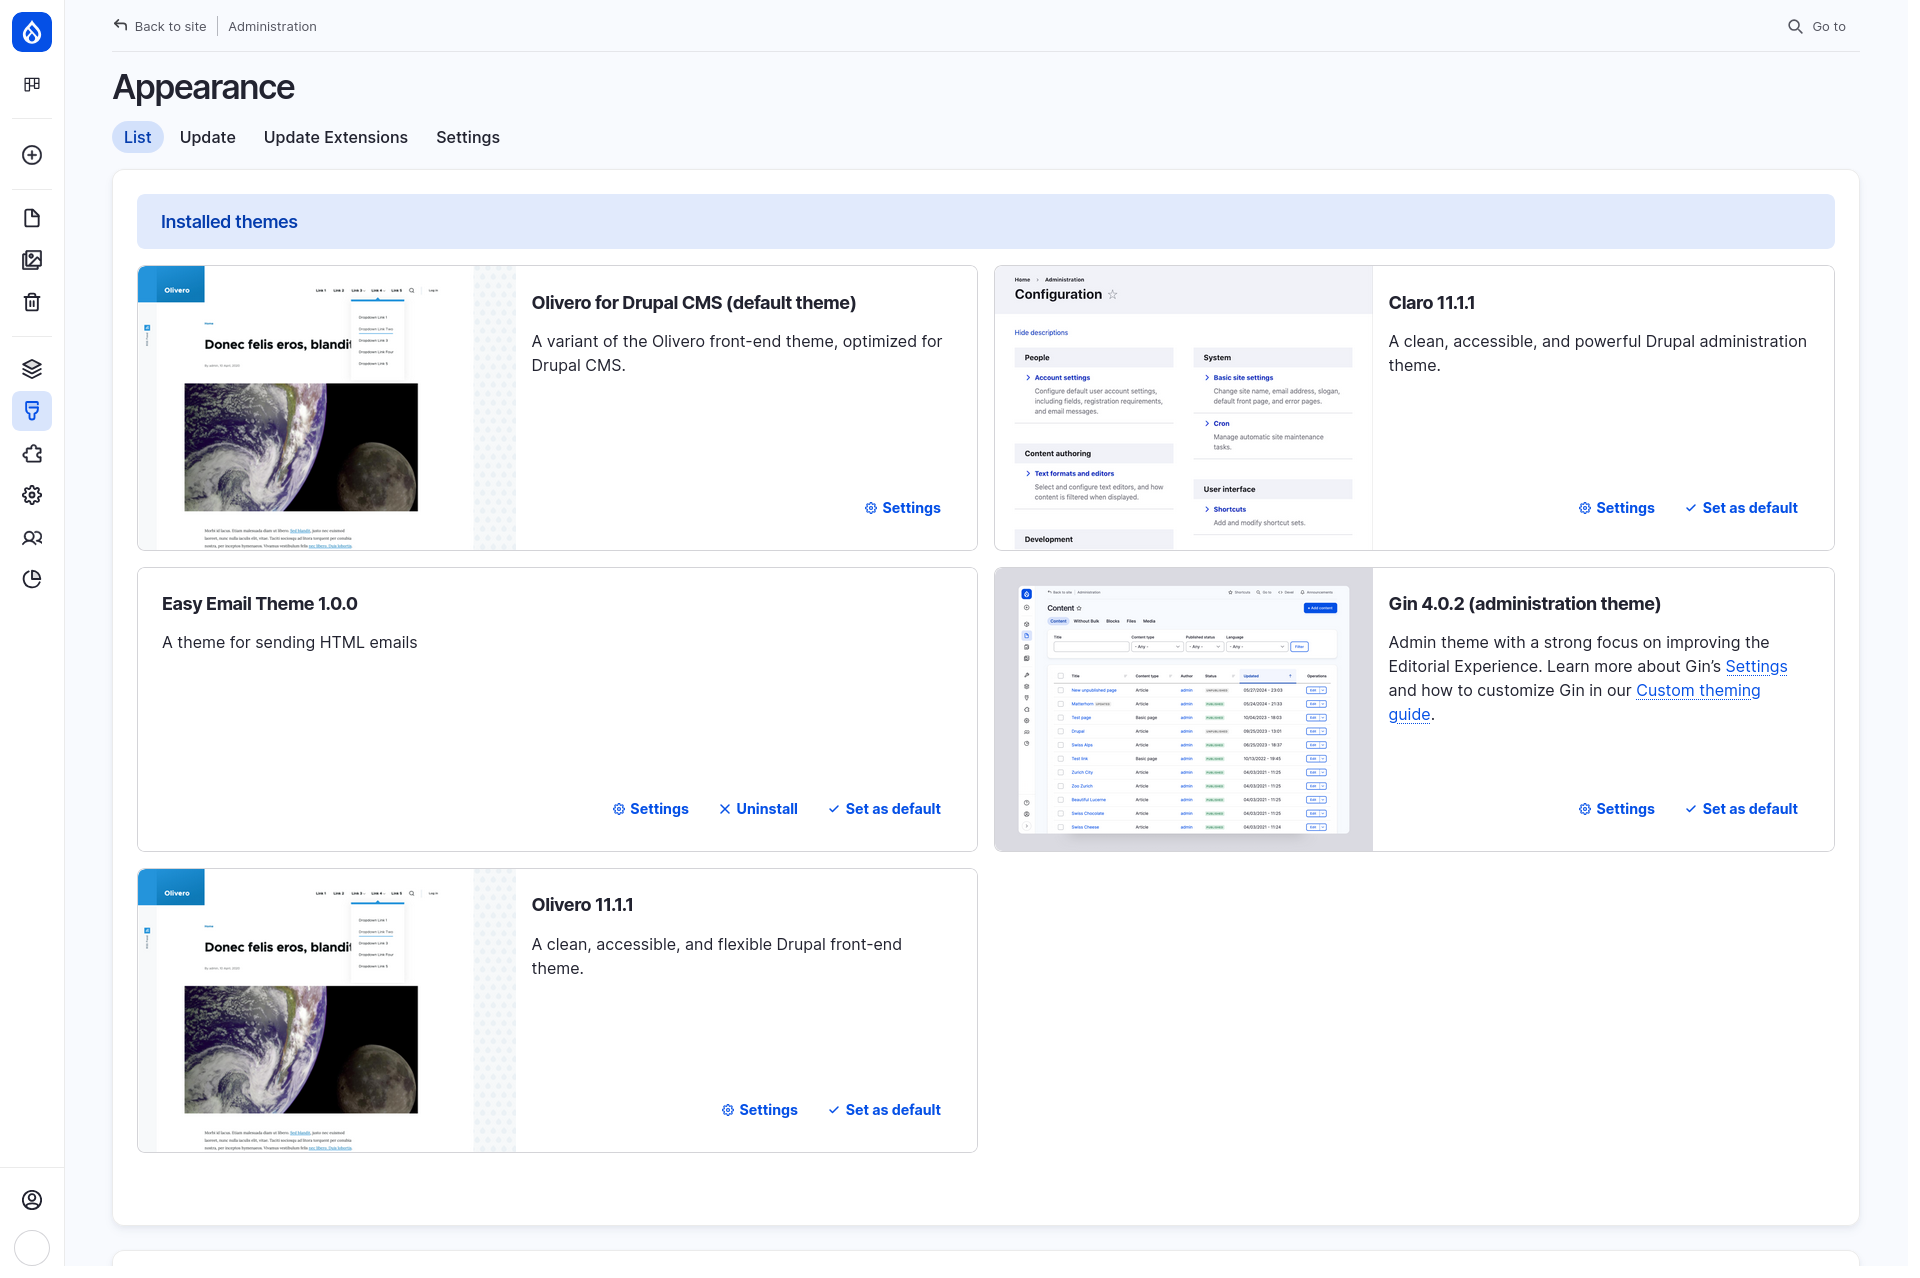Click the Media icon in sidebar
This screenshot has height=1278, width=1920.
pyautogui.click(x=33, y=260)
